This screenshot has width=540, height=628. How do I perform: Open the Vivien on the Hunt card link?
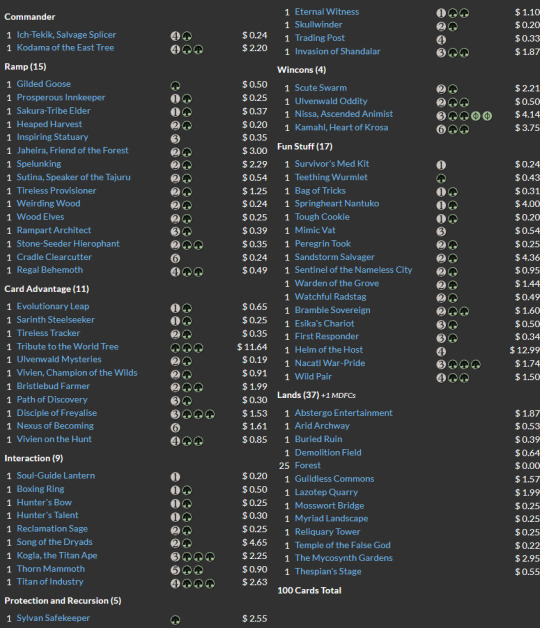pos(54,439)
